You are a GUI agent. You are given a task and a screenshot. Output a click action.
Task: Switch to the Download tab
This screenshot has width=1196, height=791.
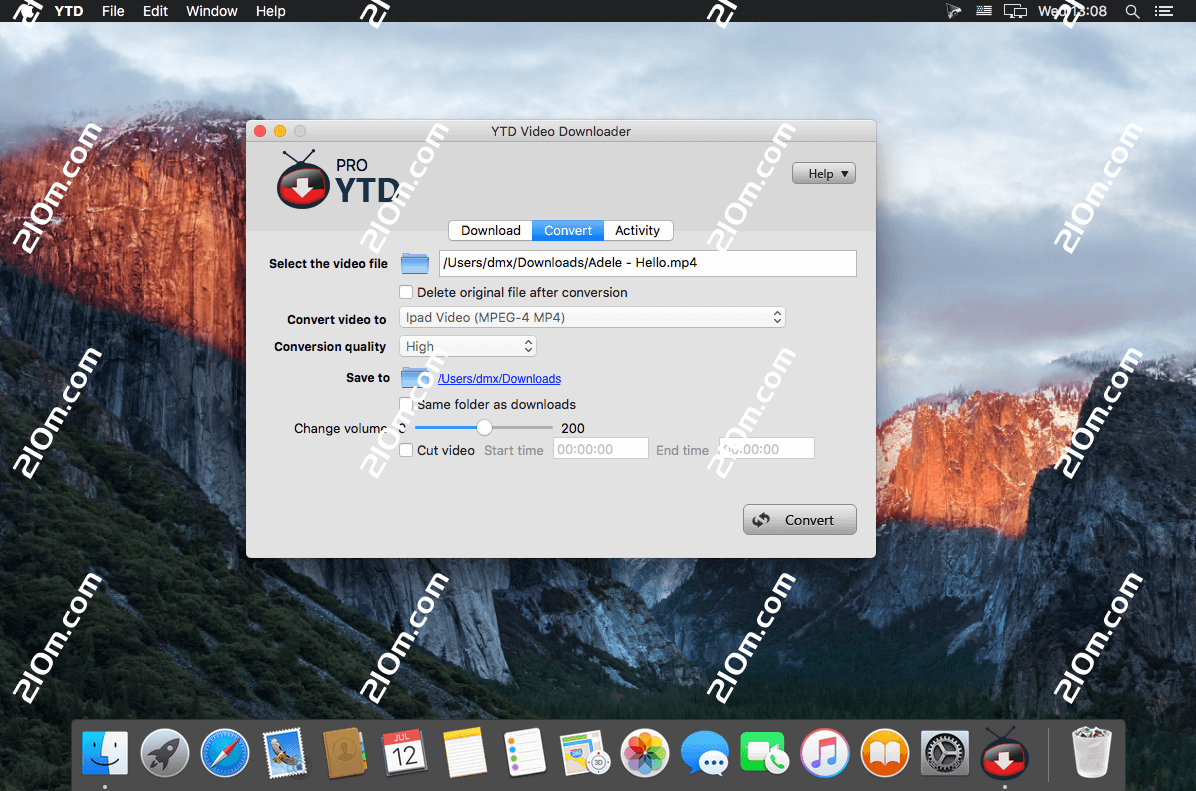pyautogui.click(x=490, y=230)
